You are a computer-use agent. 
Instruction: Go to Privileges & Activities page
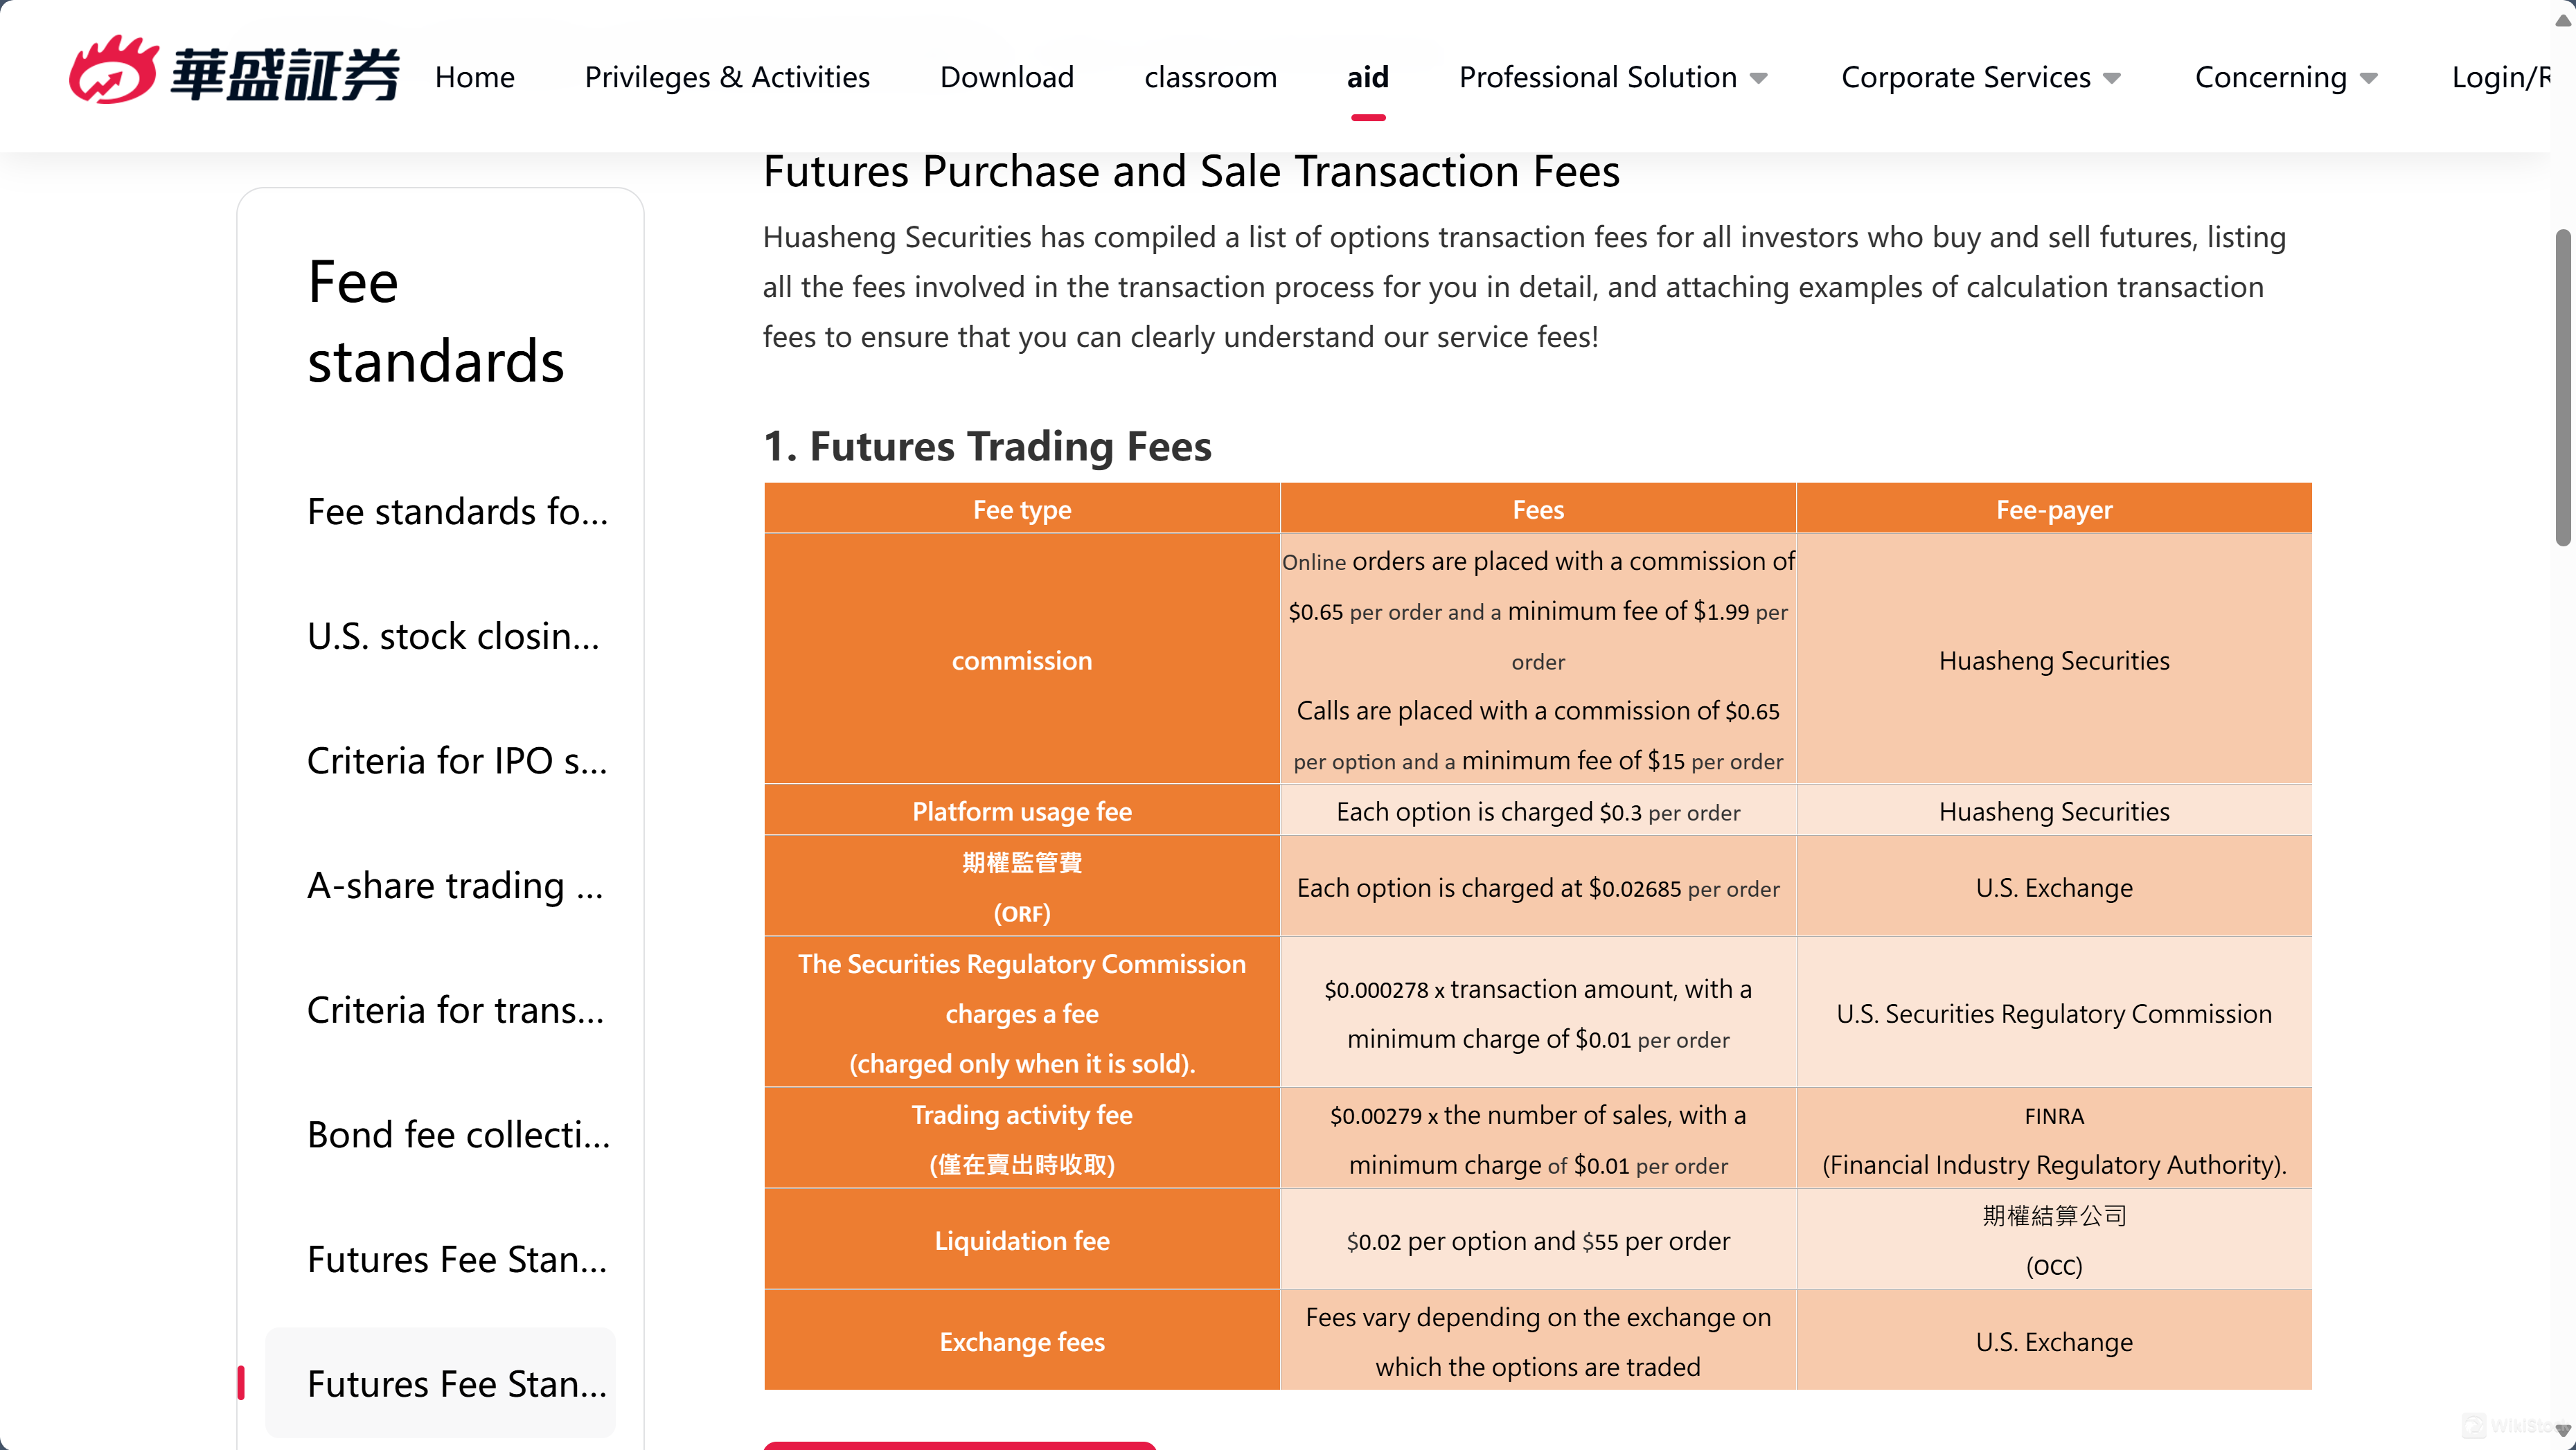727,77
